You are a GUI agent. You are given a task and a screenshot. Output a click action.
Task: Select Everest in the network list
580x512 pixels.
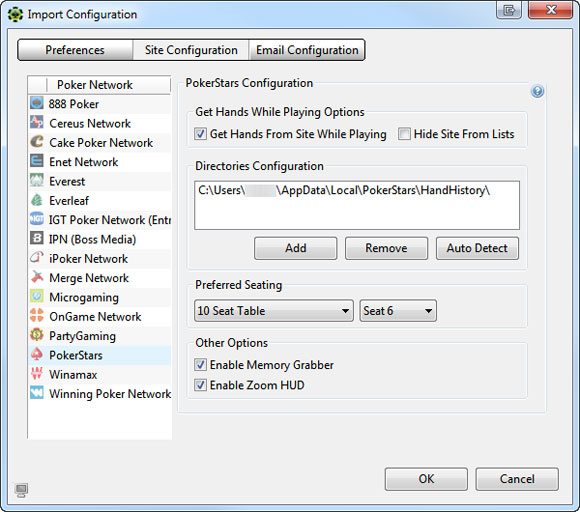click(100, 181)
